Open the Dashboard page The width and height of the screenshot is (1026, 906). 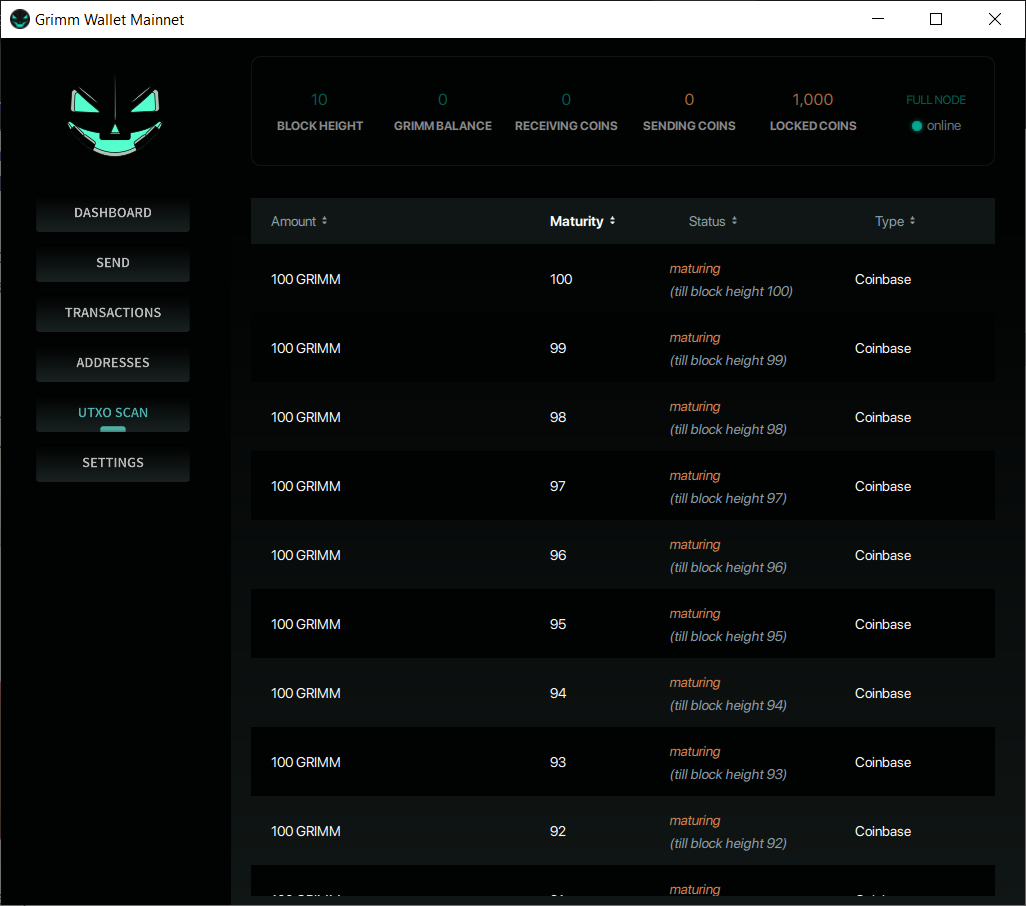(113, 213)
